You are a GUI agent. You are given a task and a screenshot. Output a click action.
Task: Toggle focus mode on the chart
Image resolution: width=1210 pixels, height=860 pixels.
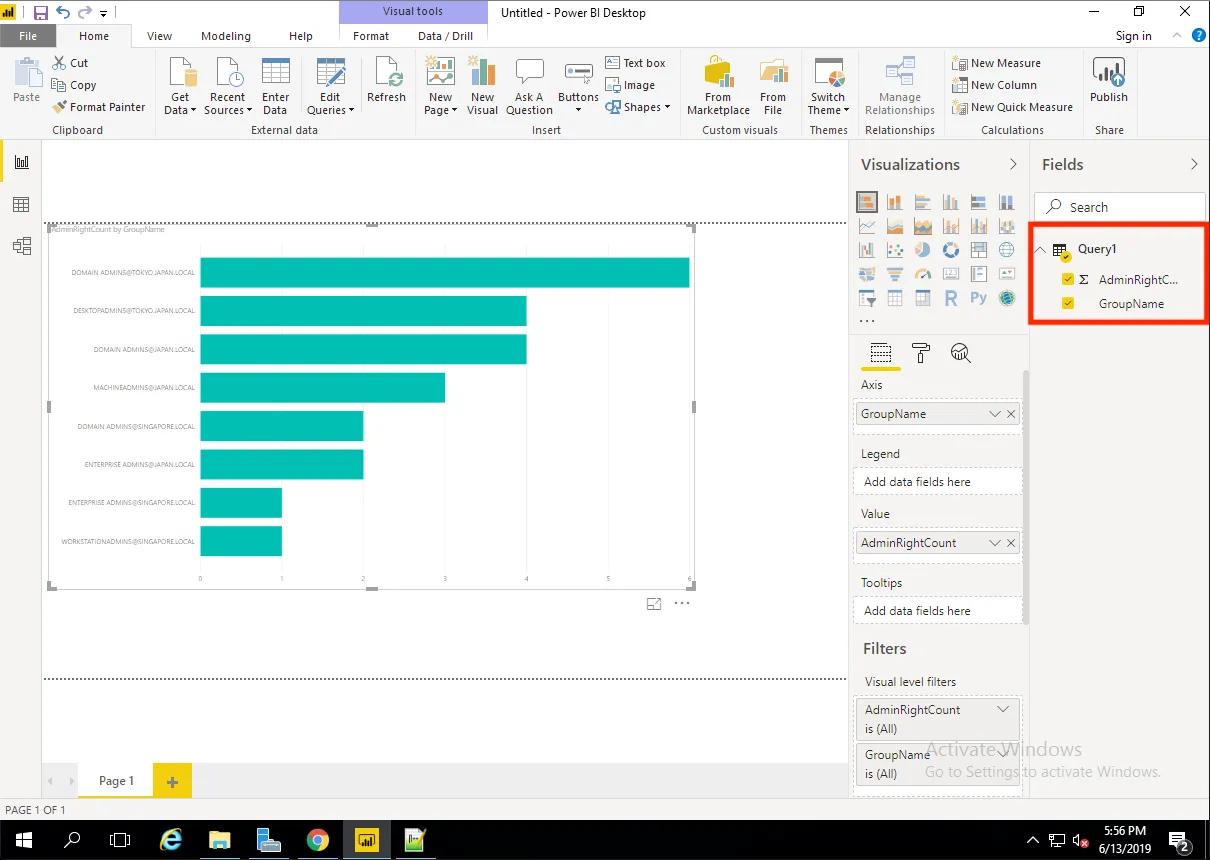click(654, 604)
